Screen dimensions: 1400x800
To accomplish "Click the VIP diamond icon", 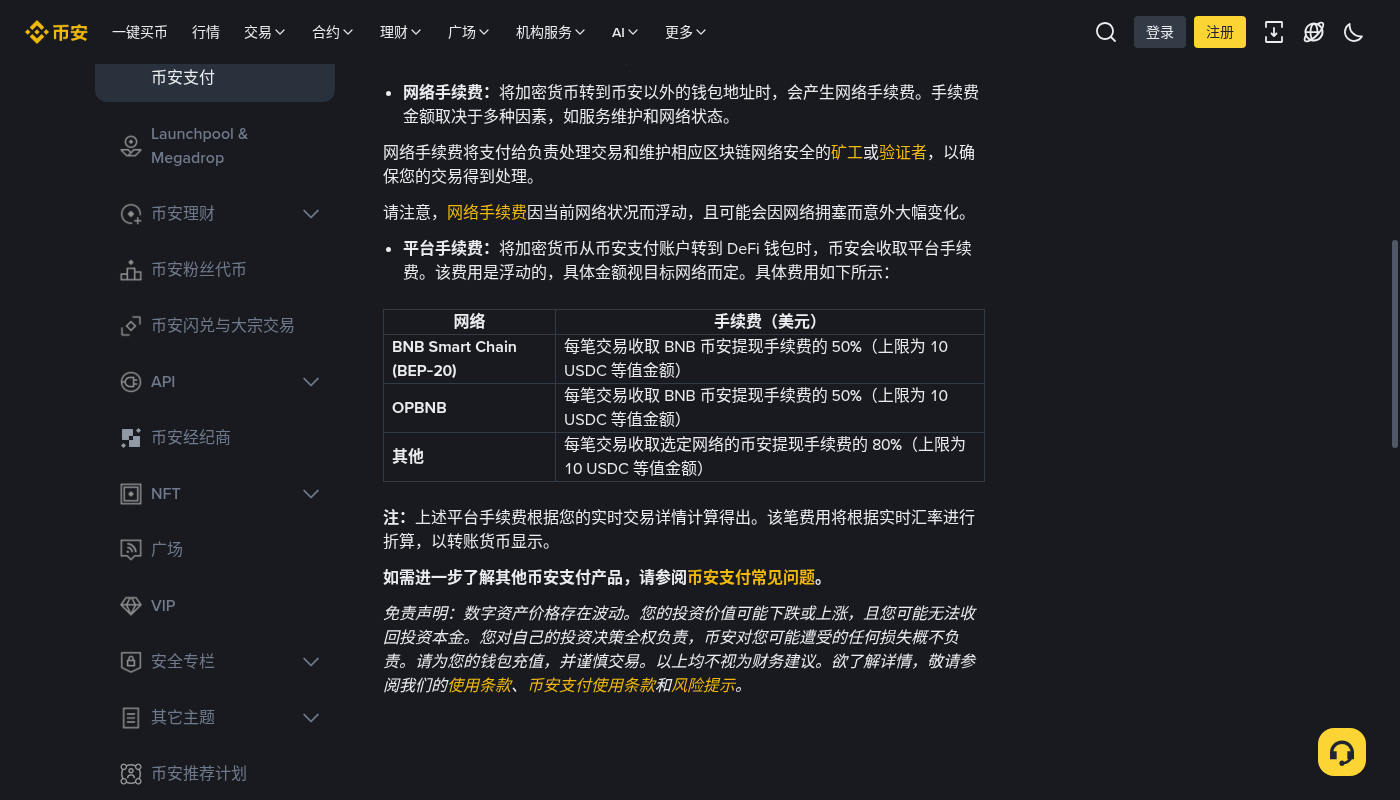I will pyautogui.click(x=131, y=606).
